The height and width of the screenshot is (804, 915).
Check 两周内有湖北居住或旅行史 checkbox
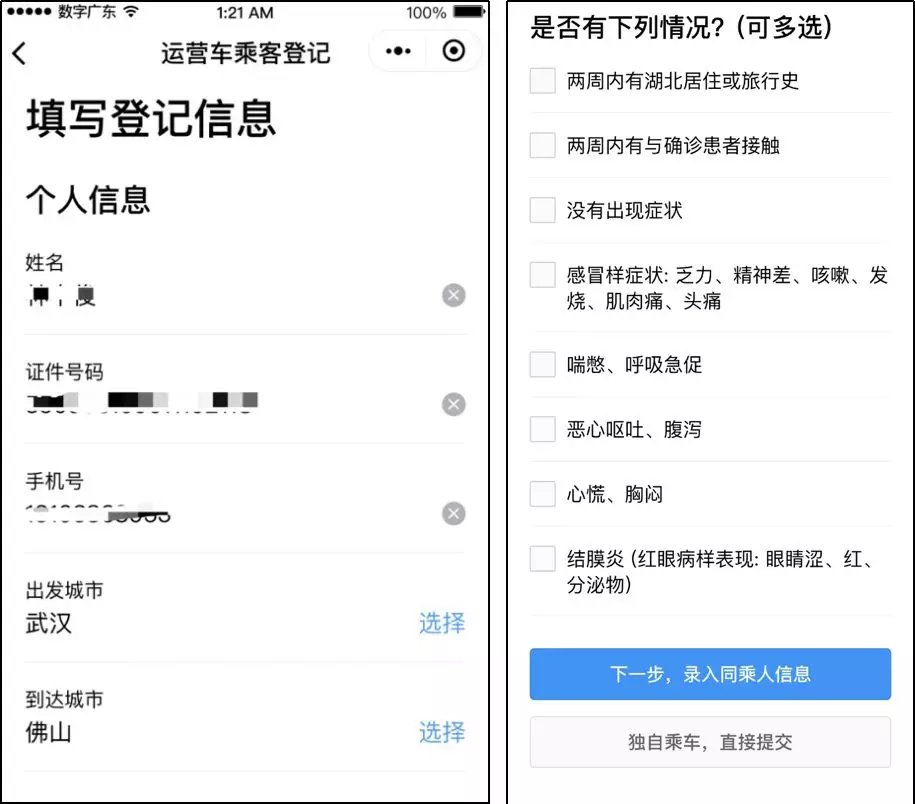542,81
